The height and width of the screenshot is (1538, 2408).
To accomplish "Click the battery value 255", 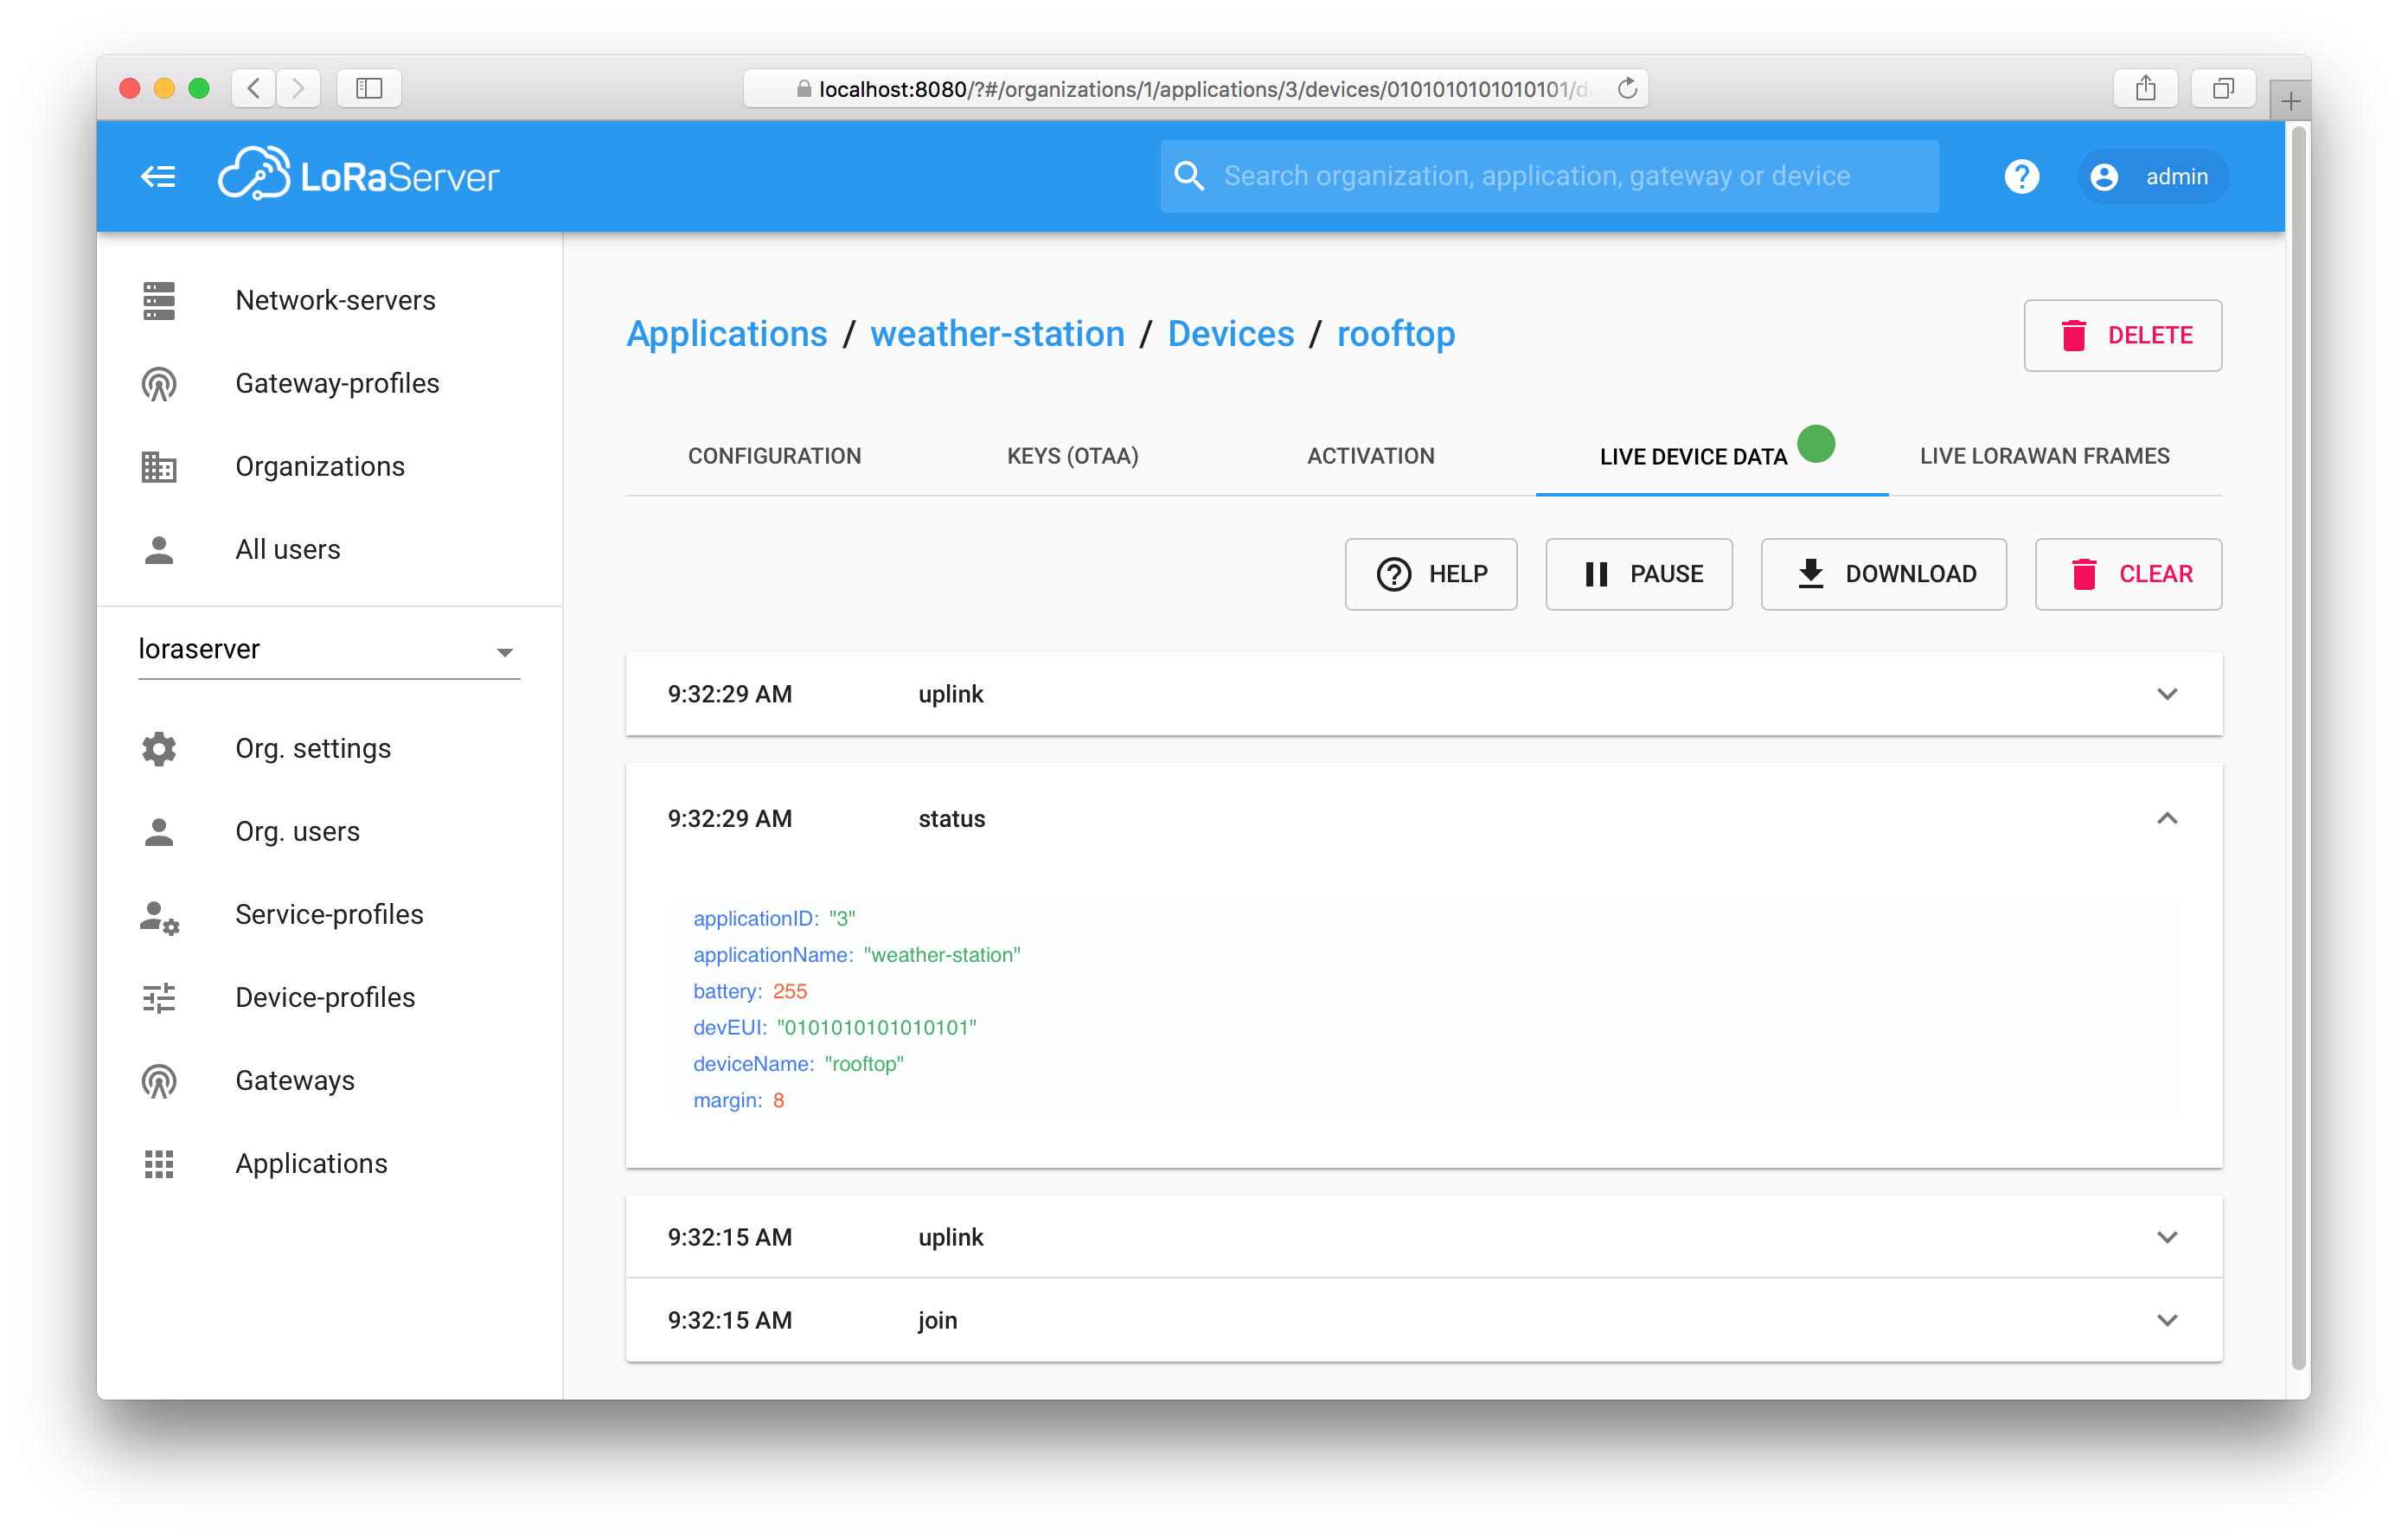I will [x=789, y=991].
